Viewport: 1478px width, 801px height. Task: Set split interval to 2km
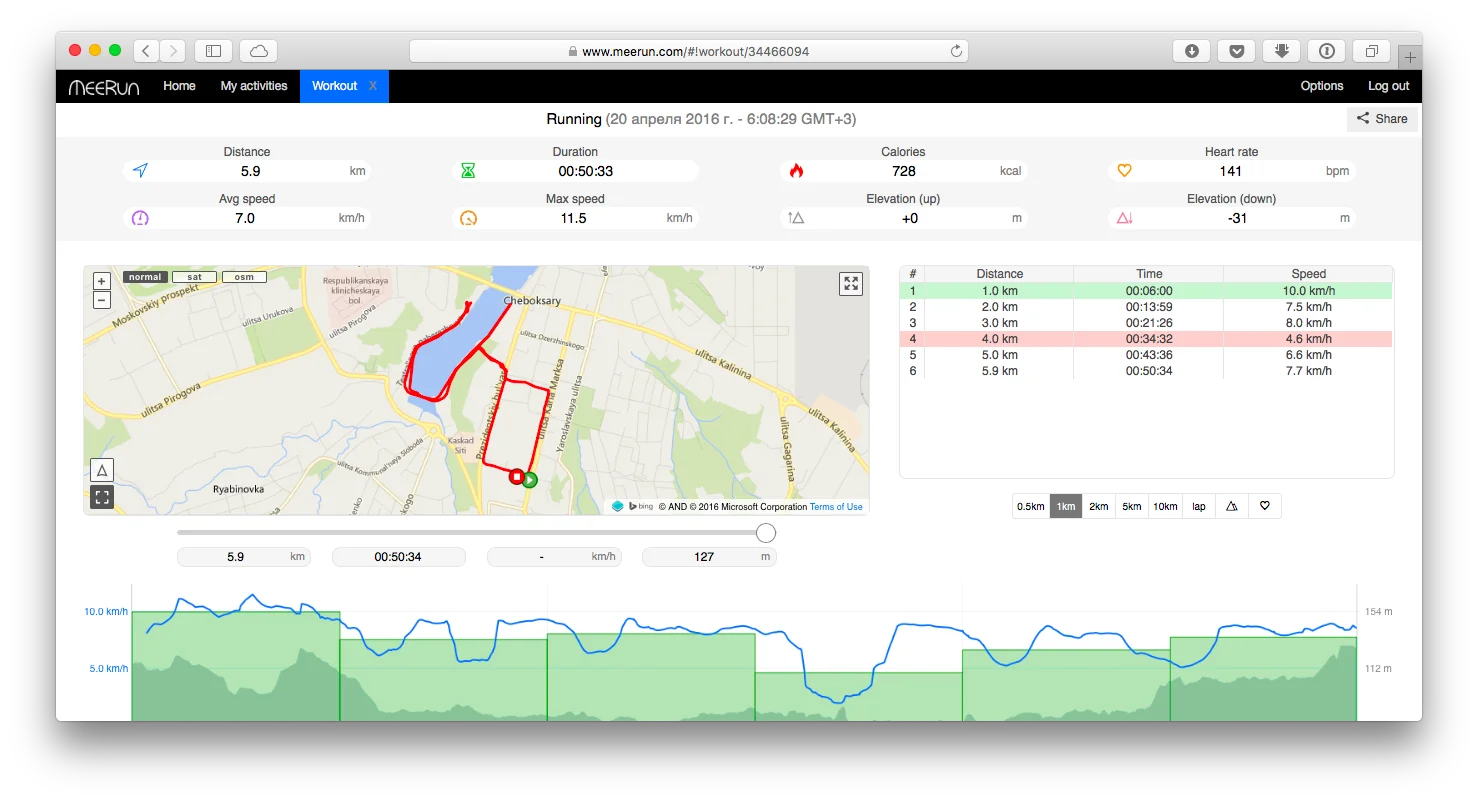tap(1099, 506)
